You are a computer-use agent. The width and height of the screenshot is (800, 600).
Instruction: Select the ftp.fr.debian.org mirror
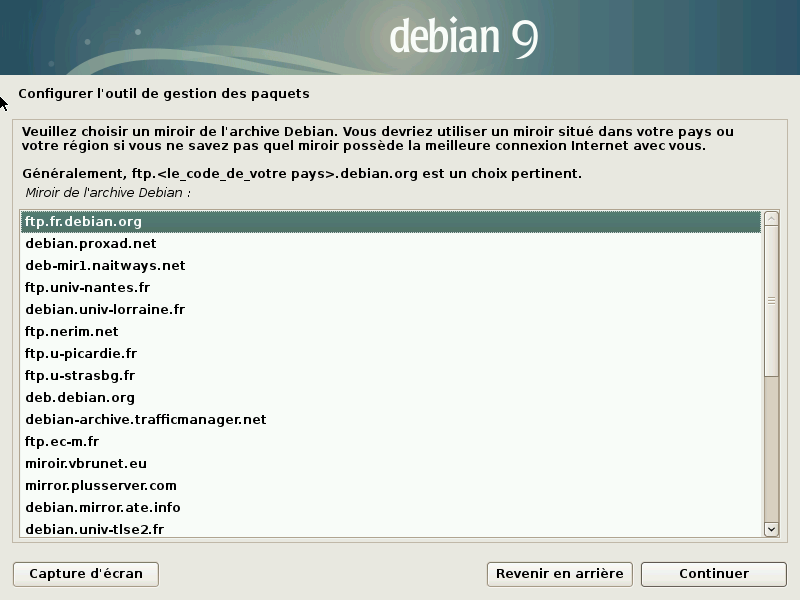(x=85, y=222)
